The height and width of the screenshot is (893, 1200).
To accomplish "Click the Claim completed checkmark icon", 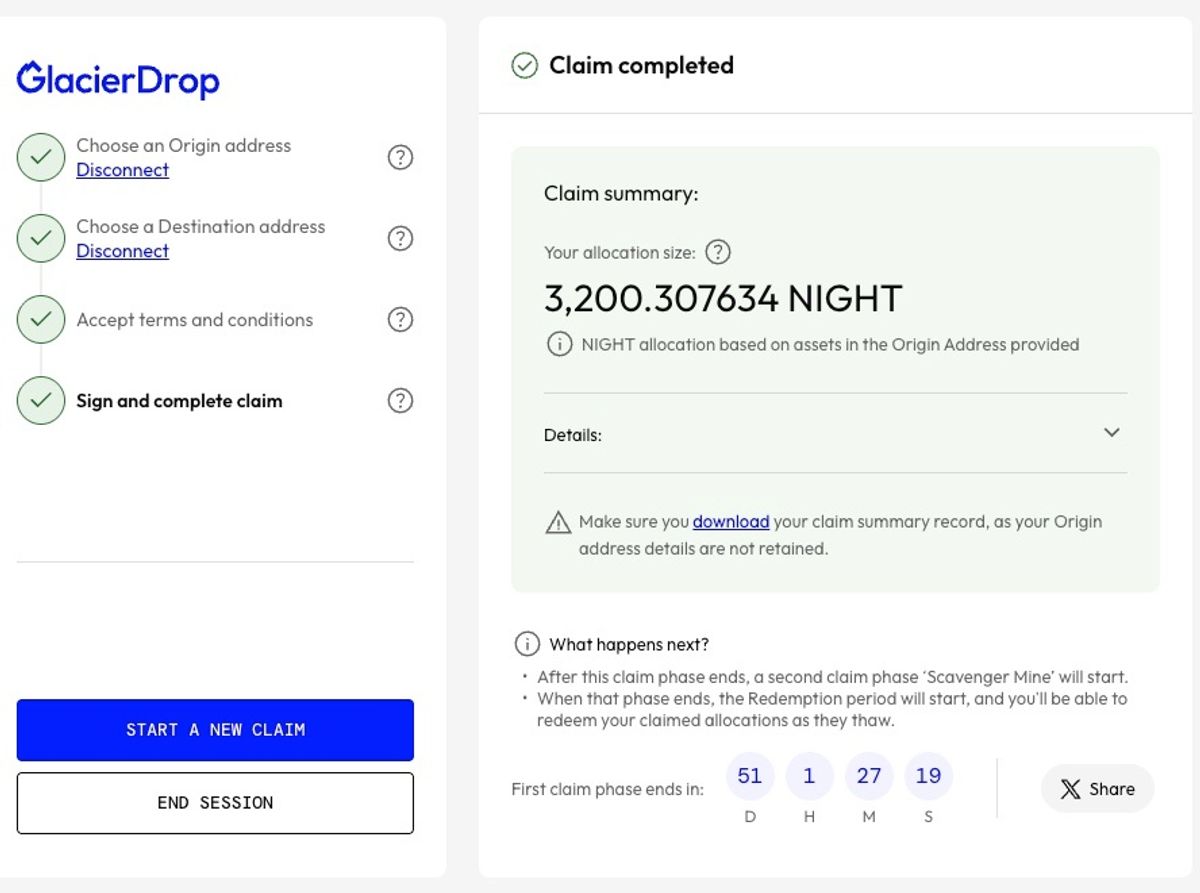I will 524,66.
